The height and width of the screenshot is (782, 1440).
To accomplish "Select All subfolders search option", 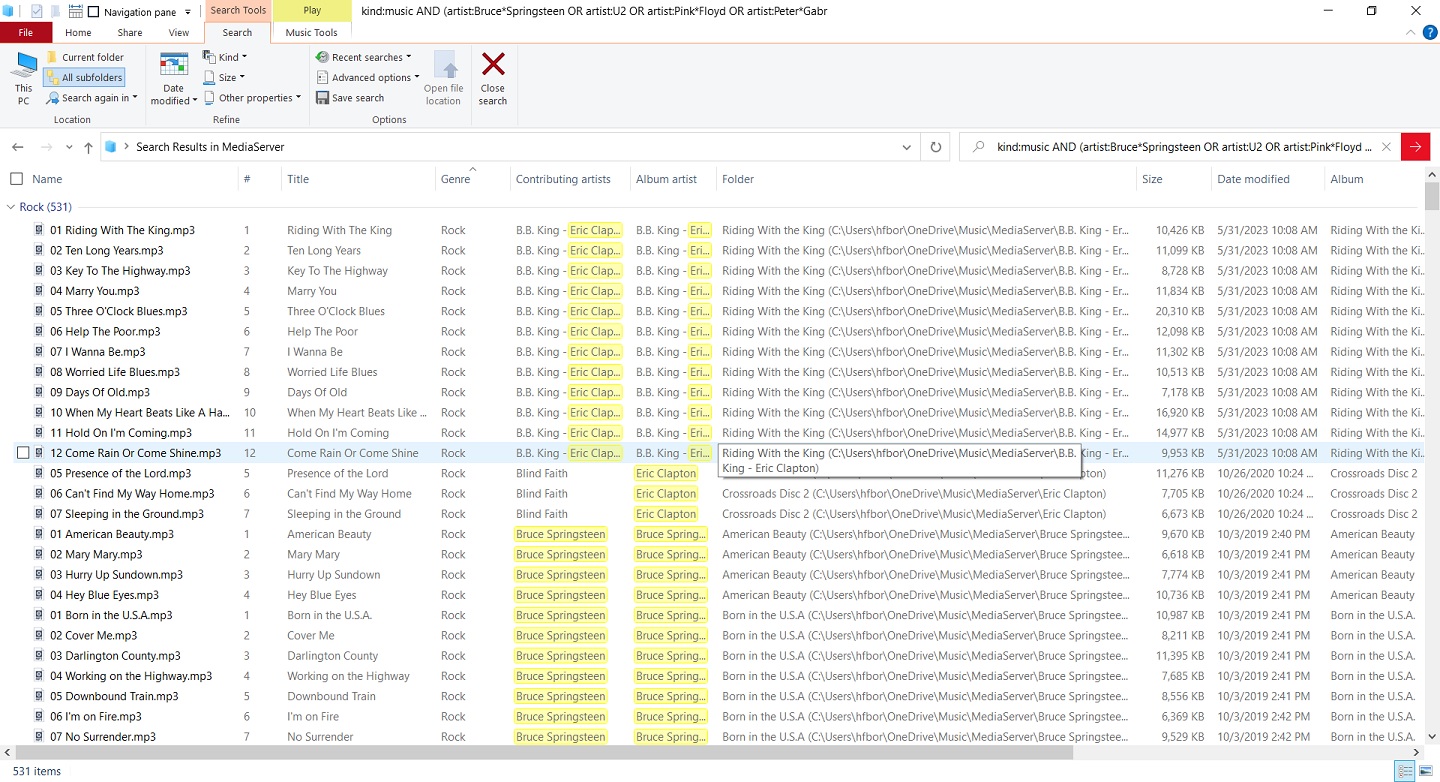I will (84, 77).
